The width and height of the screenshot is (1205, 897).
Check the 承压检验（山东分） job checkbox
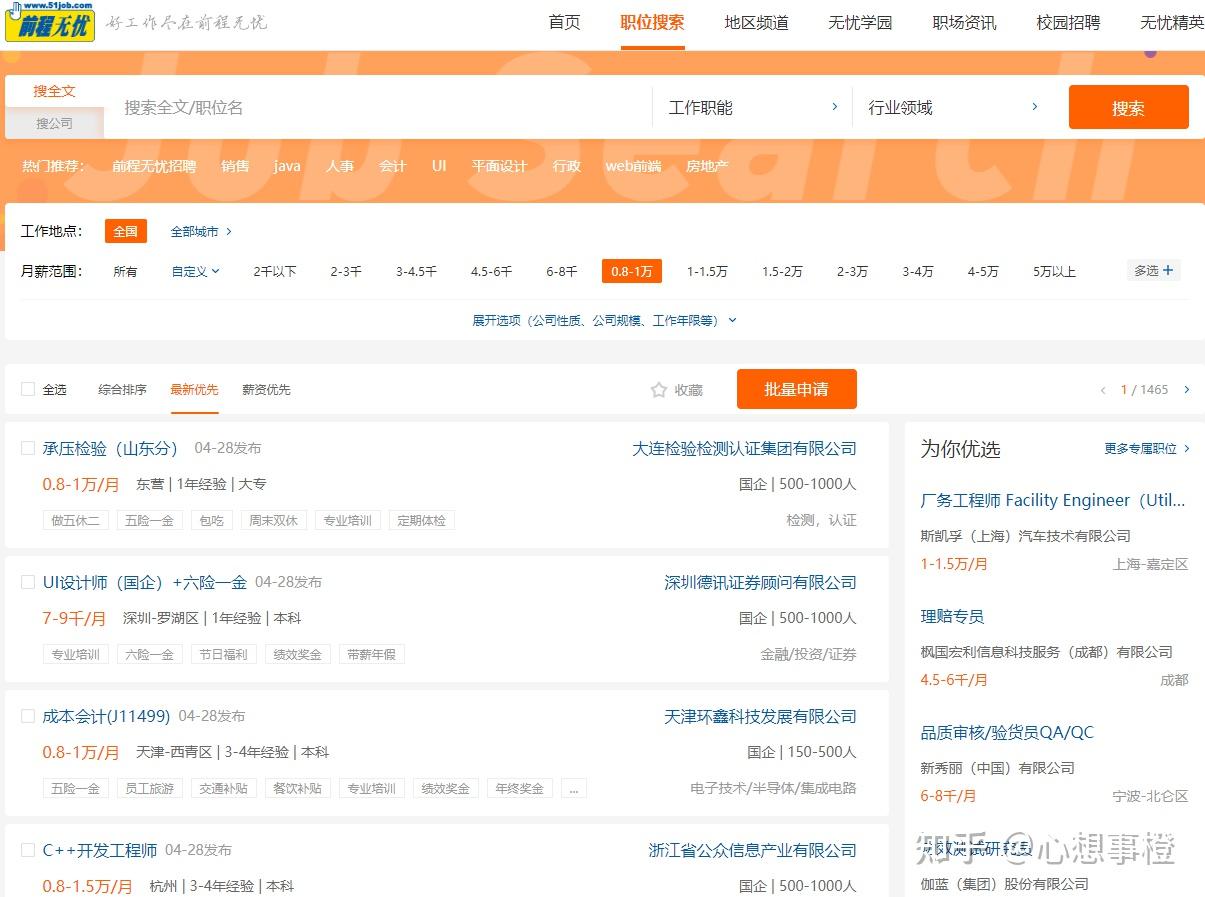point(28,448)
